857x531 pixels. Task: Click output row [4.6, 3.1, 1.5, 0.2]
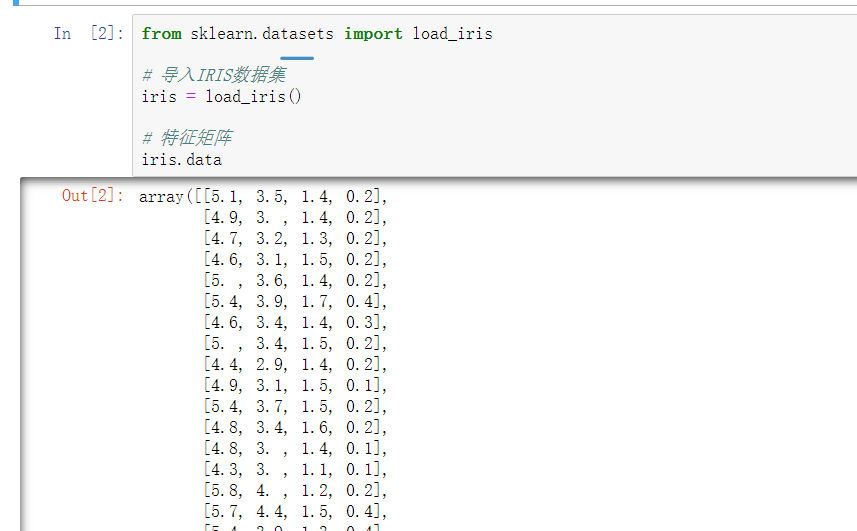coord(295,259)
